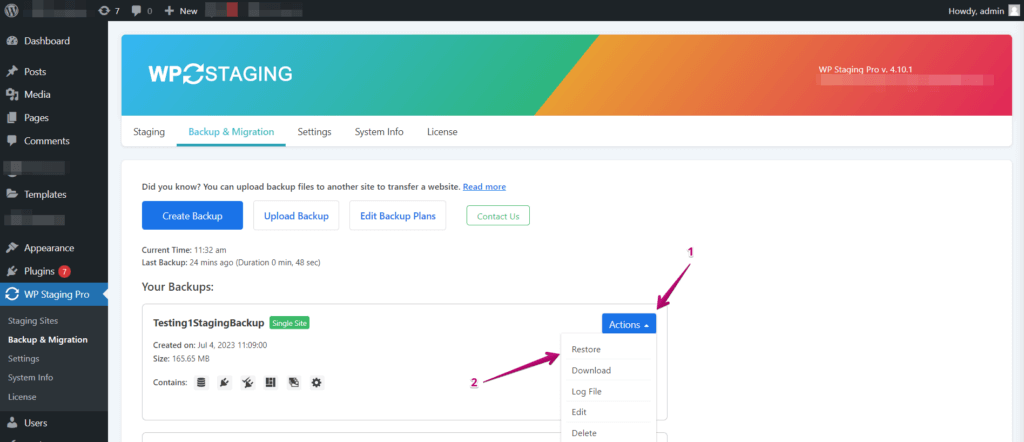Switch to the Settings tab
Viewport: 1024px width, 442px height.
(x=314, y=131)
